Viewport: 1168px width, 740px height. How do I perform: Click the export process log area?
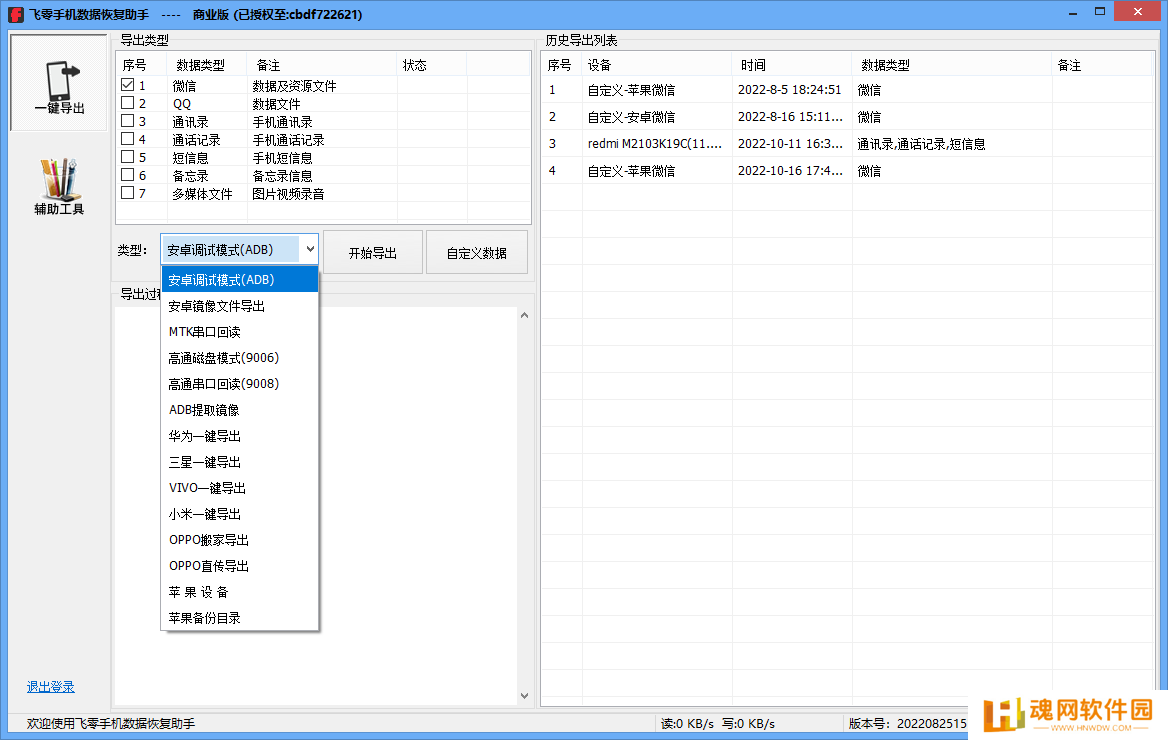[316, 505]
